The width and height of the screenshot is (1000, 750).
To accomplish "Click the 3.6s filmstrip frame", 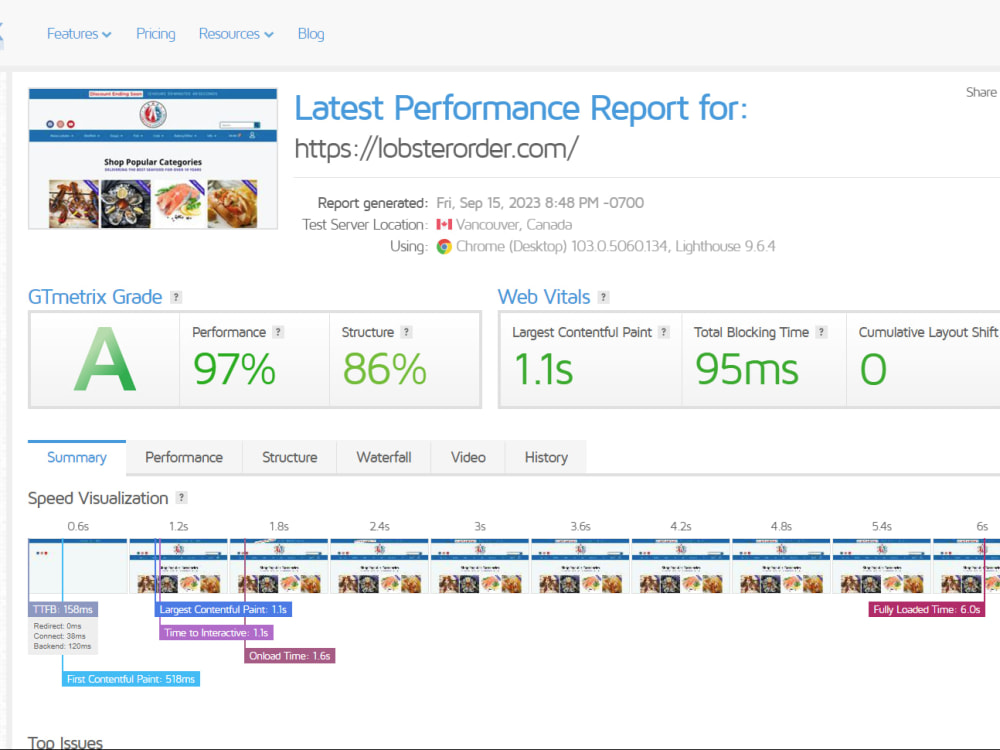I will (580, 566).
